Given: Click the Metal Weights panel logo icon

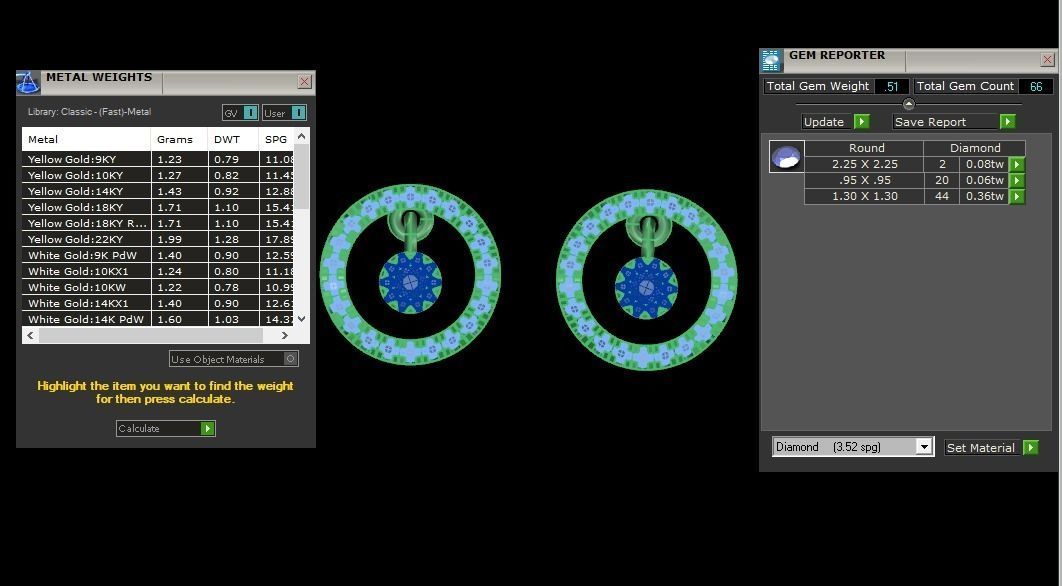Looking at the screenshot, I should pyautogui.click(x=28, y=83).
